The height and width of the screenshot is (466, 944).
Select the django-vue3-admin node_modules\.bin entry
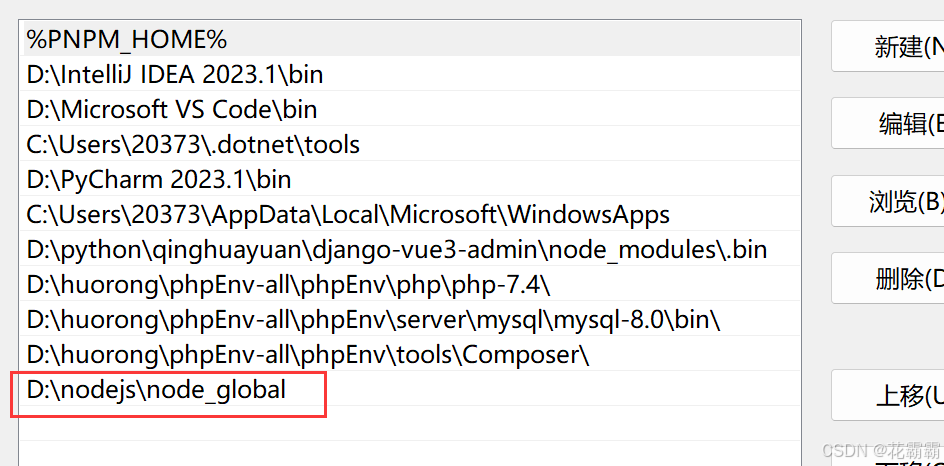pyautogui.click(x=411, y=249)
